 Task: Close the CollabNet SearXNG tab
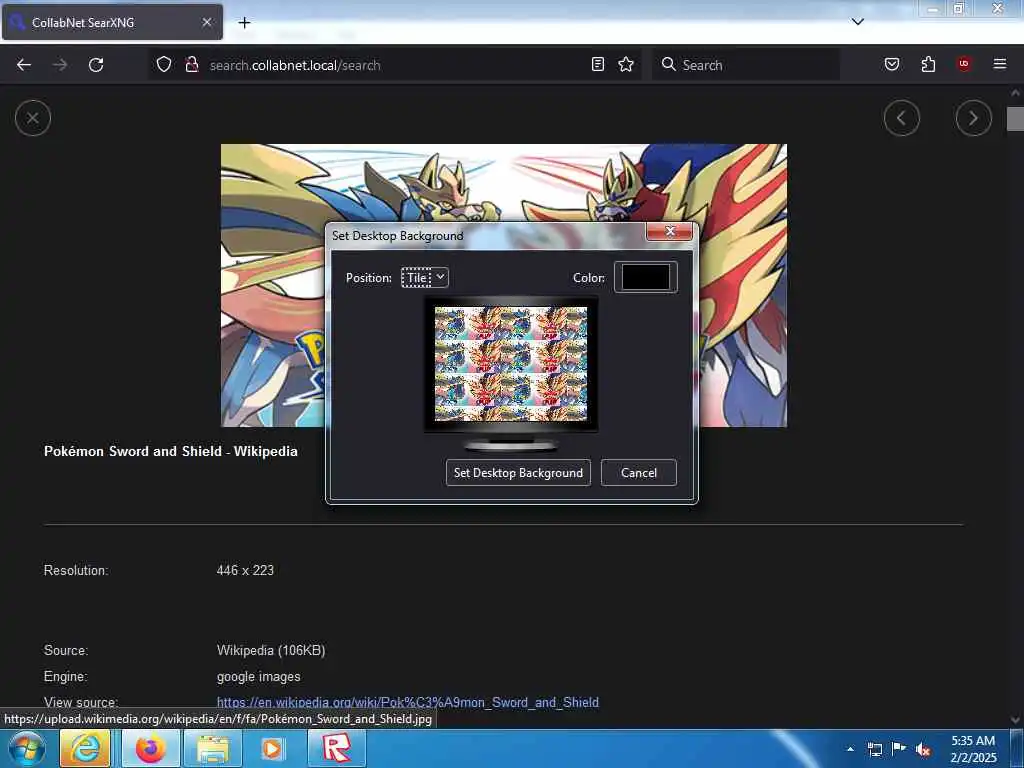click(x=207, y=22)
